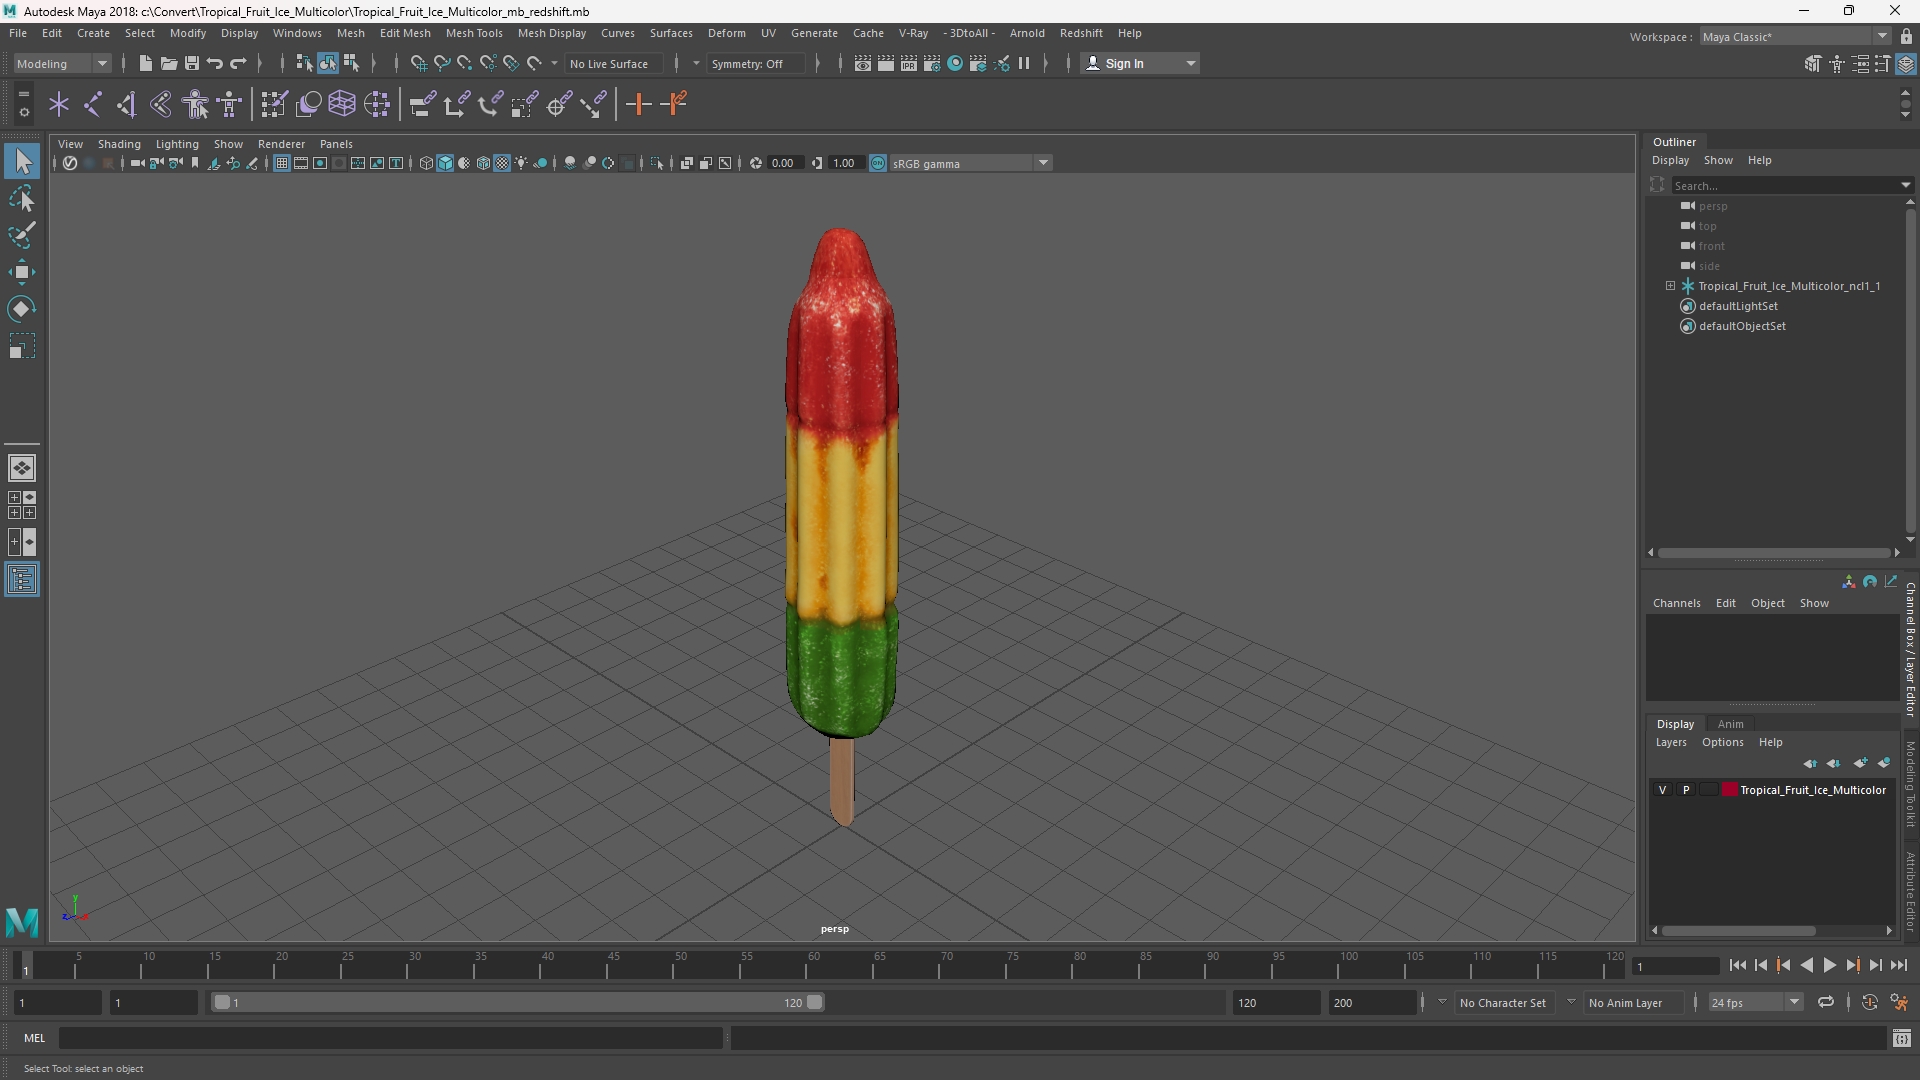Click the Sign In button
This screenshot has width=1920, height=1080.
1140,63
